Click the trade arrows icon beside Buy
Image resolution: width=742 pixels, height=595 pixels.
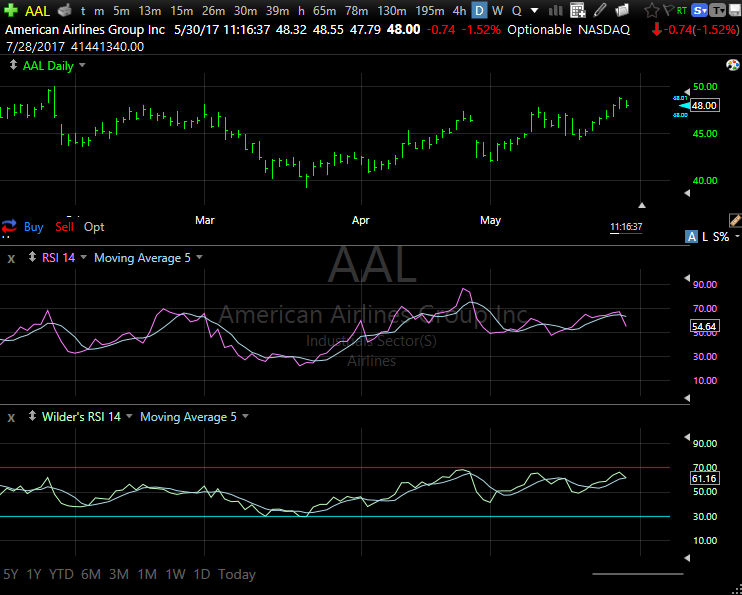point(9,227)
